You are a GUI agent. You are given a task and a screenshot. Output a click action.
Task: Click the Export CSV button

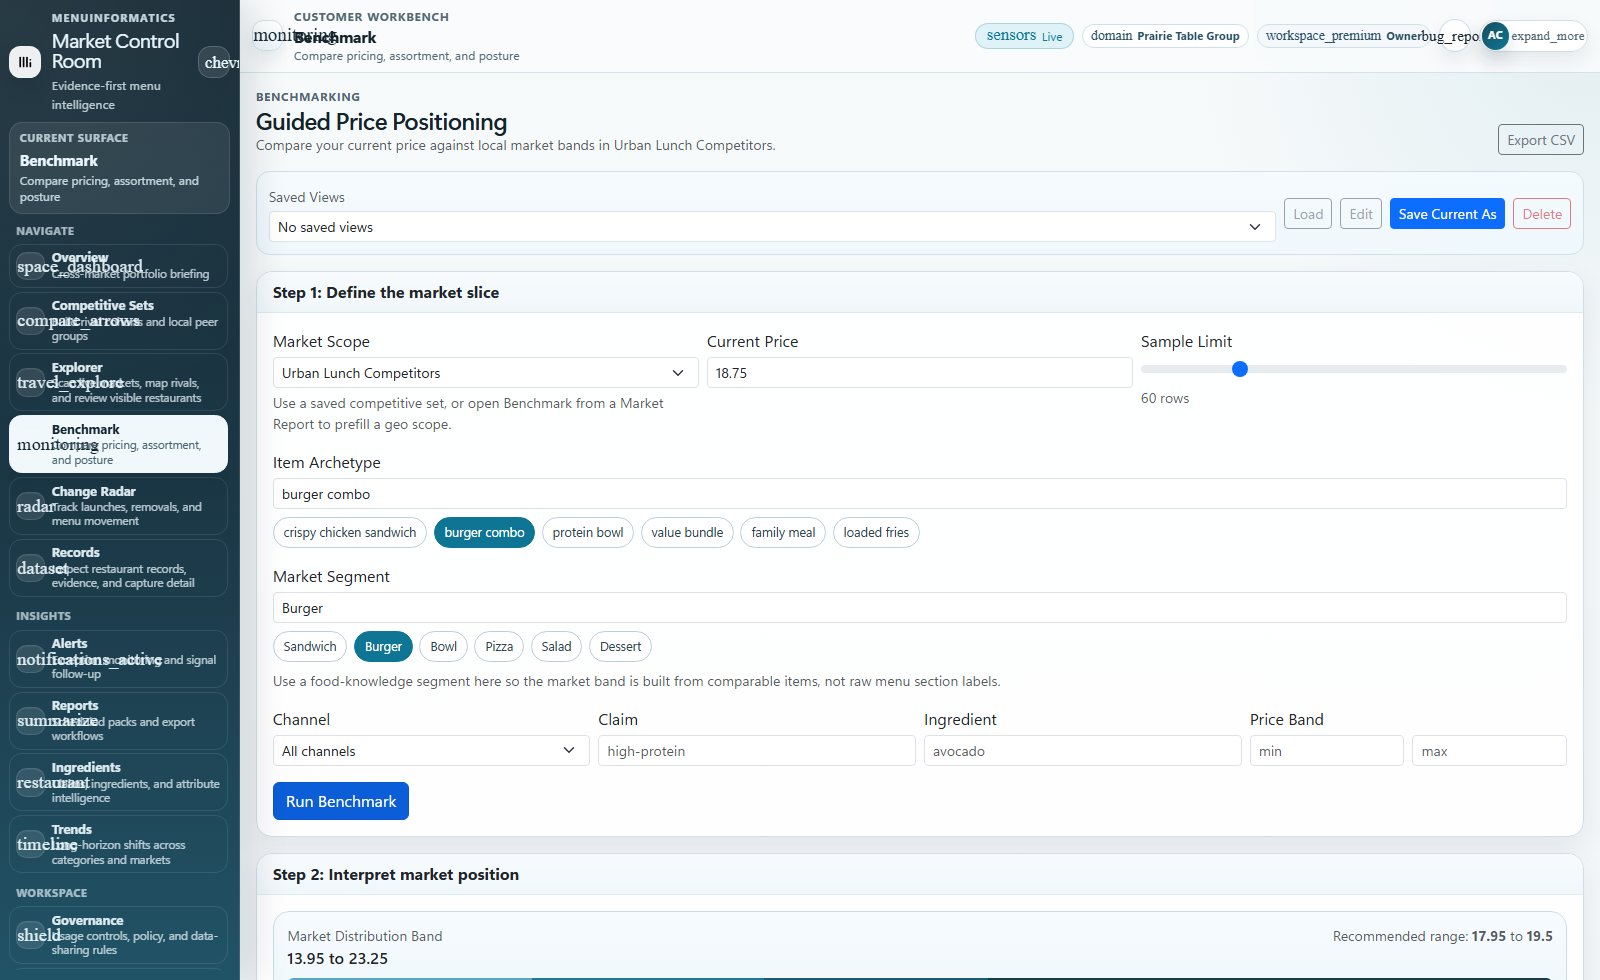coord(1540,140)
